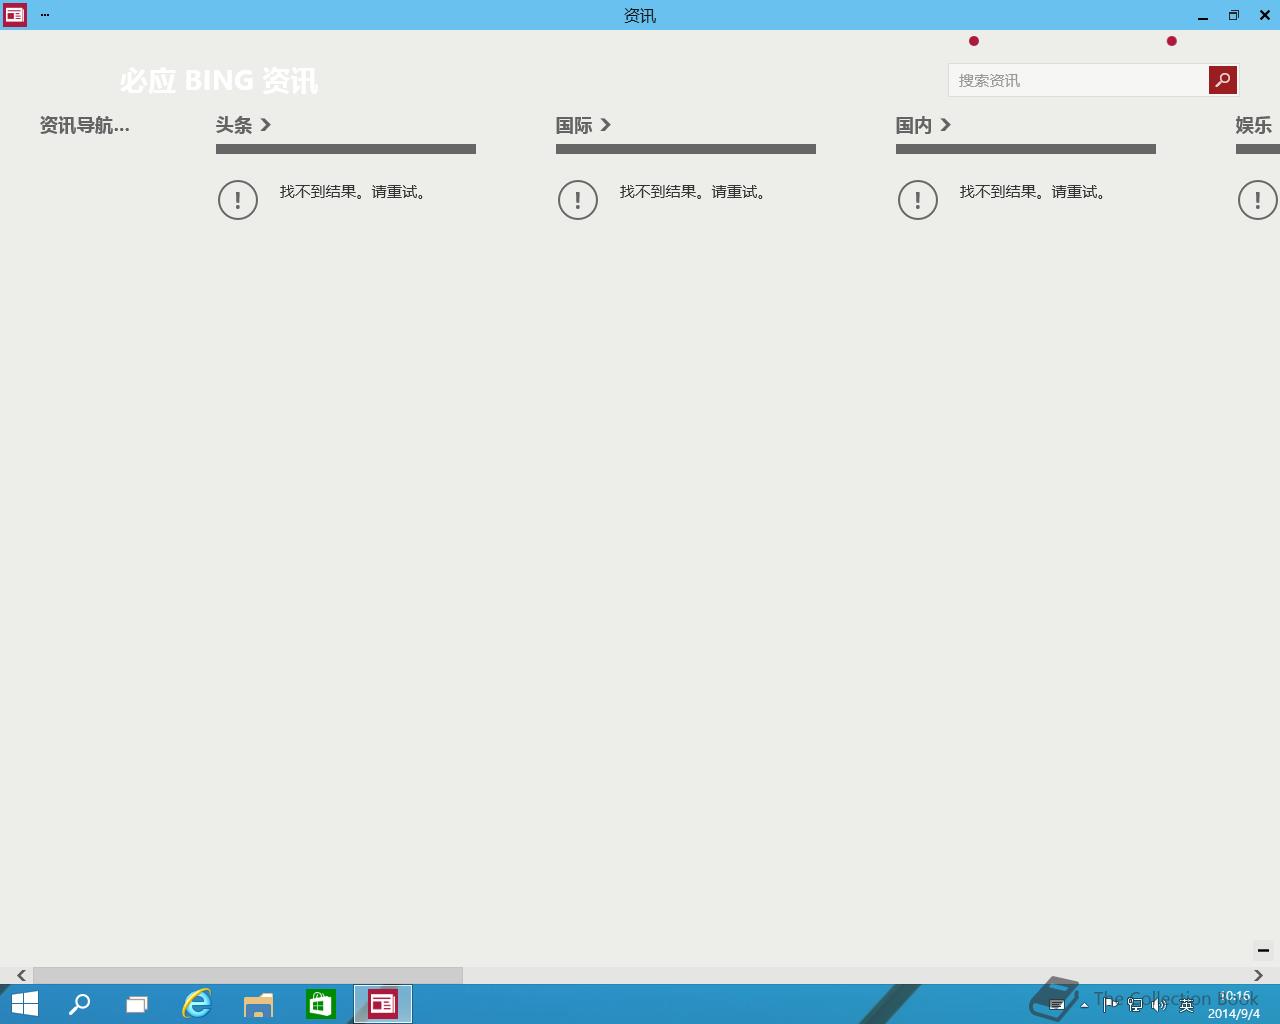Open the touch keyboard tray icon
Viewport: 1280px width, 1024px height.
pyautogui.click(x=1057, y=1005)
